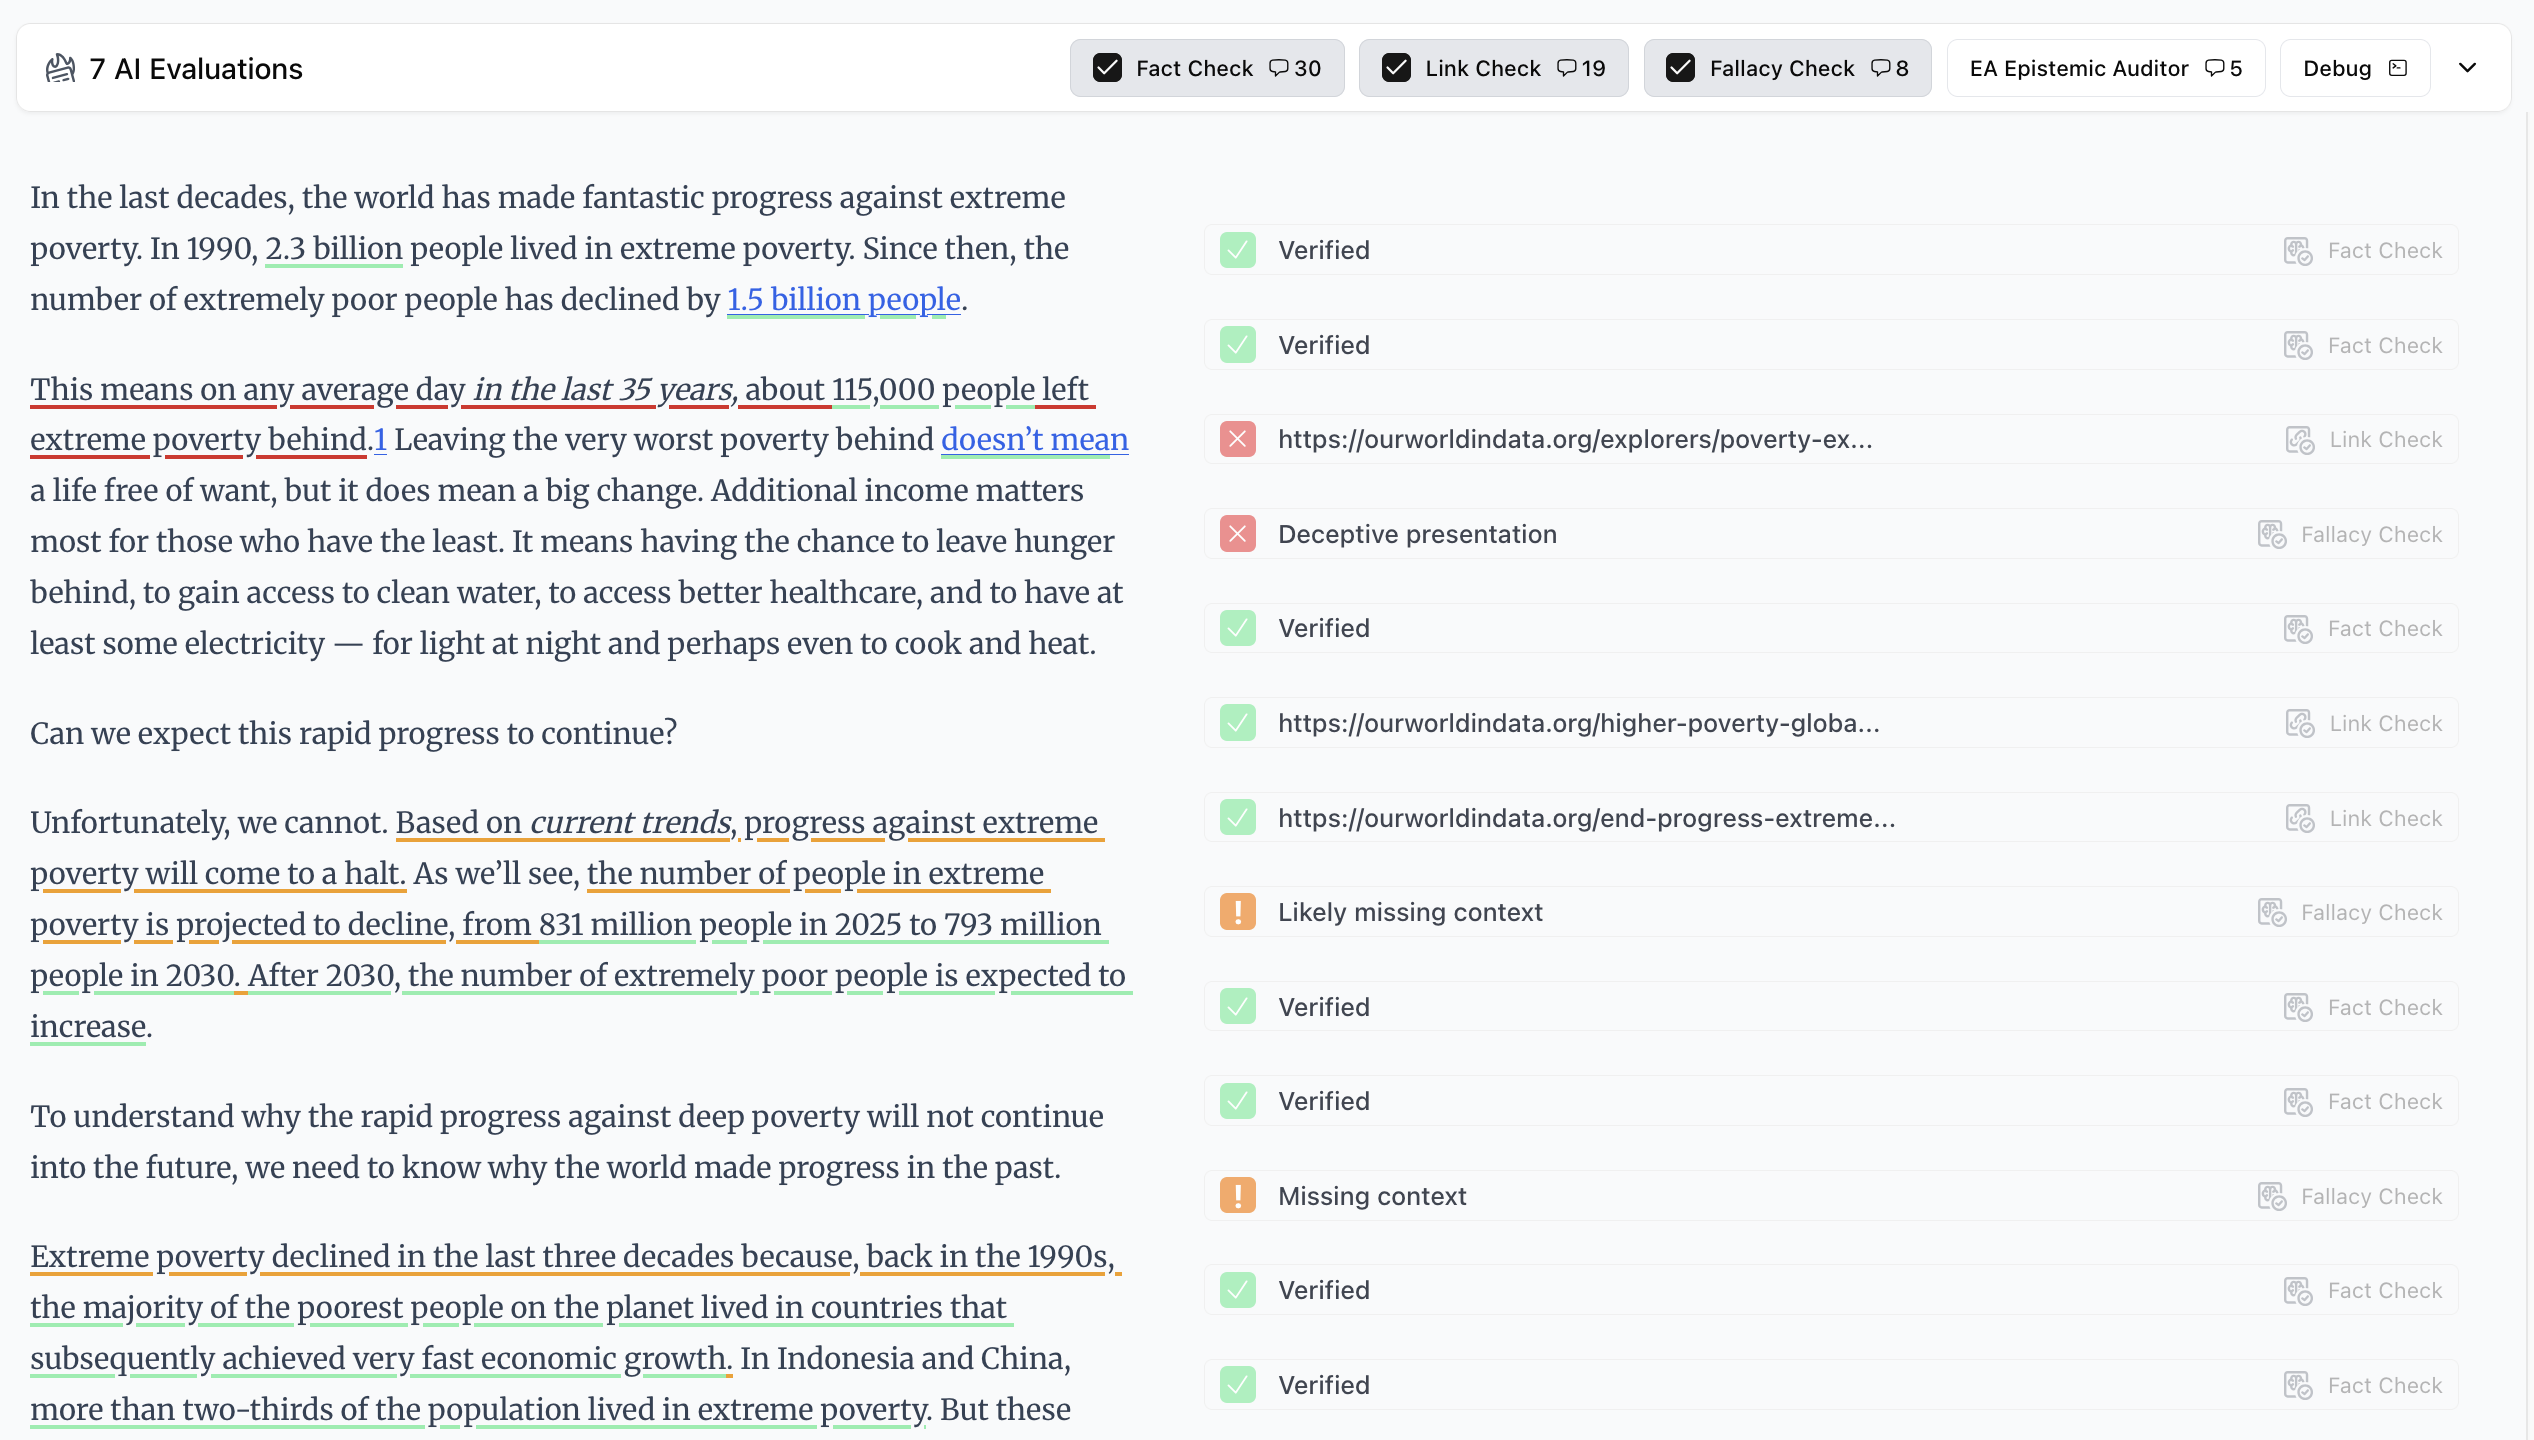Toggle the Link Check checkbox

click(x=1396, y=68)
